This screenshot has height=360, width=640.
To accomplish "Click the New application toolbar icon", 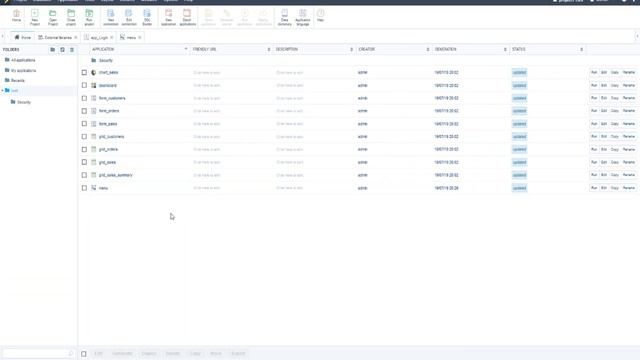I will pos(168,17).
